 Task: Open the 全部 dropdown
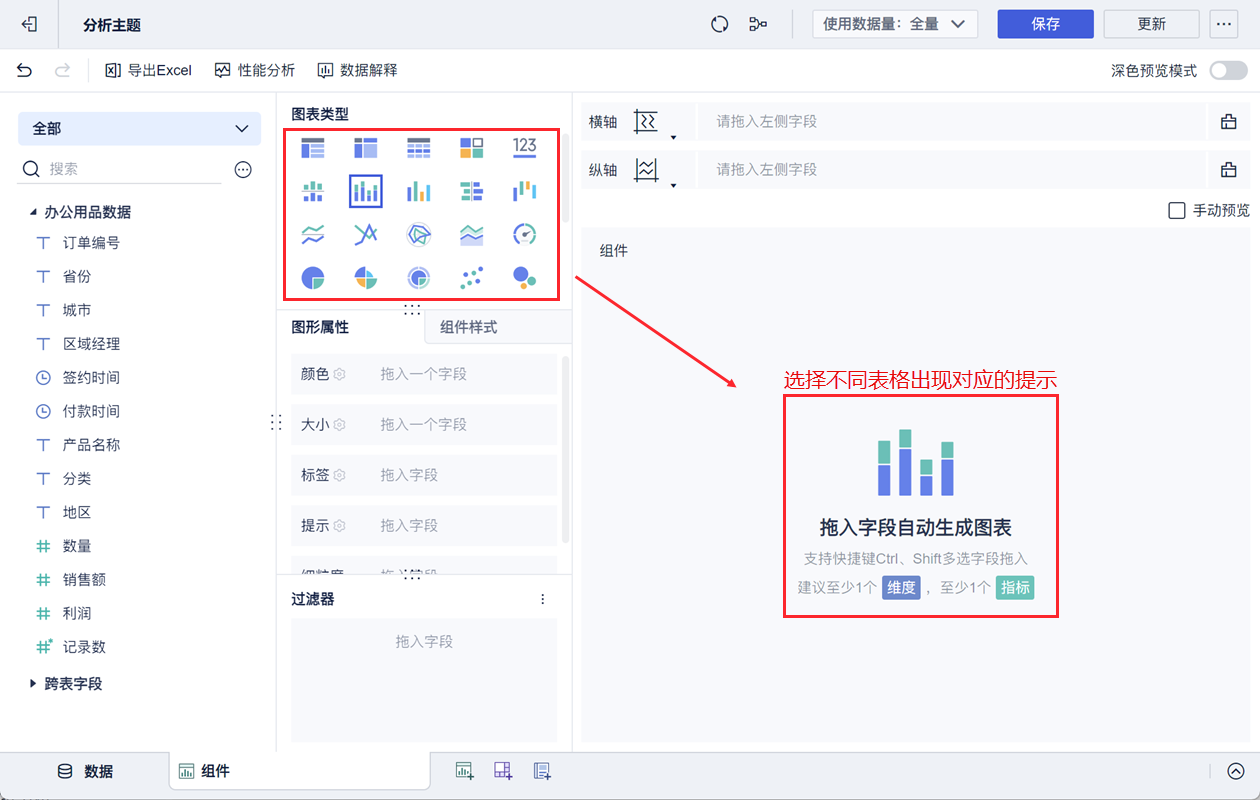click(139, 129)
